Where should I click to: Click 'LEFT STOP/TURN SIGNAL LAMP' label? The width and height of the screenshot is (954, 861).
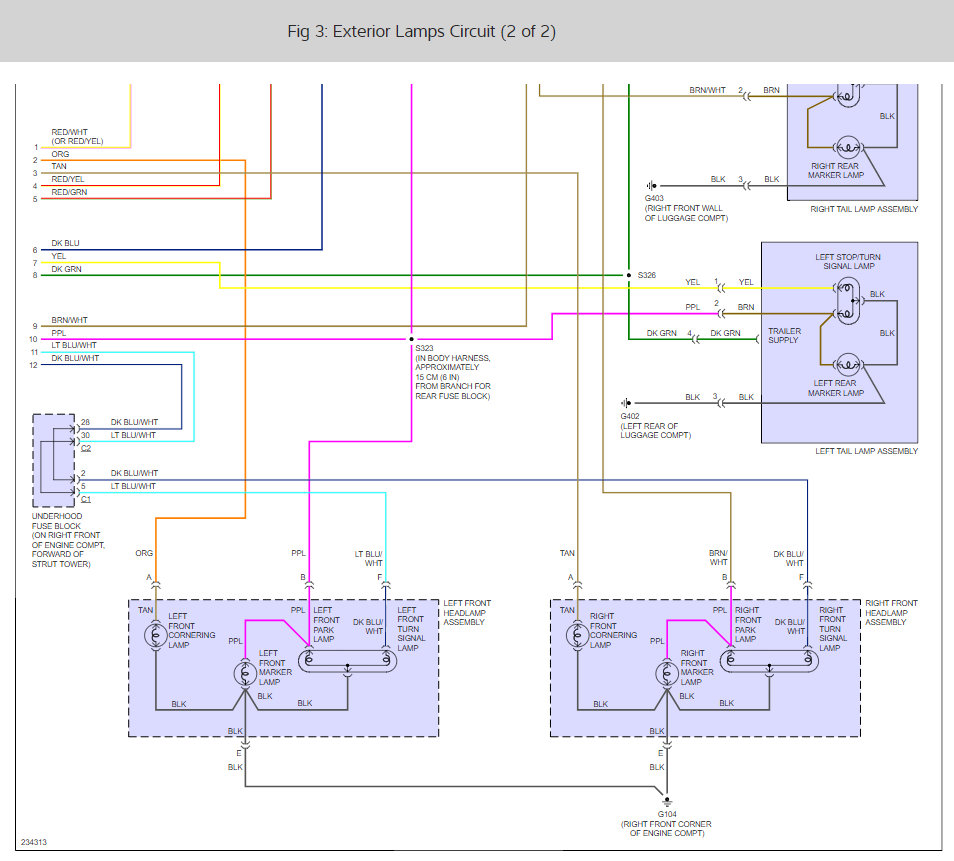click(x=848, y=262)
